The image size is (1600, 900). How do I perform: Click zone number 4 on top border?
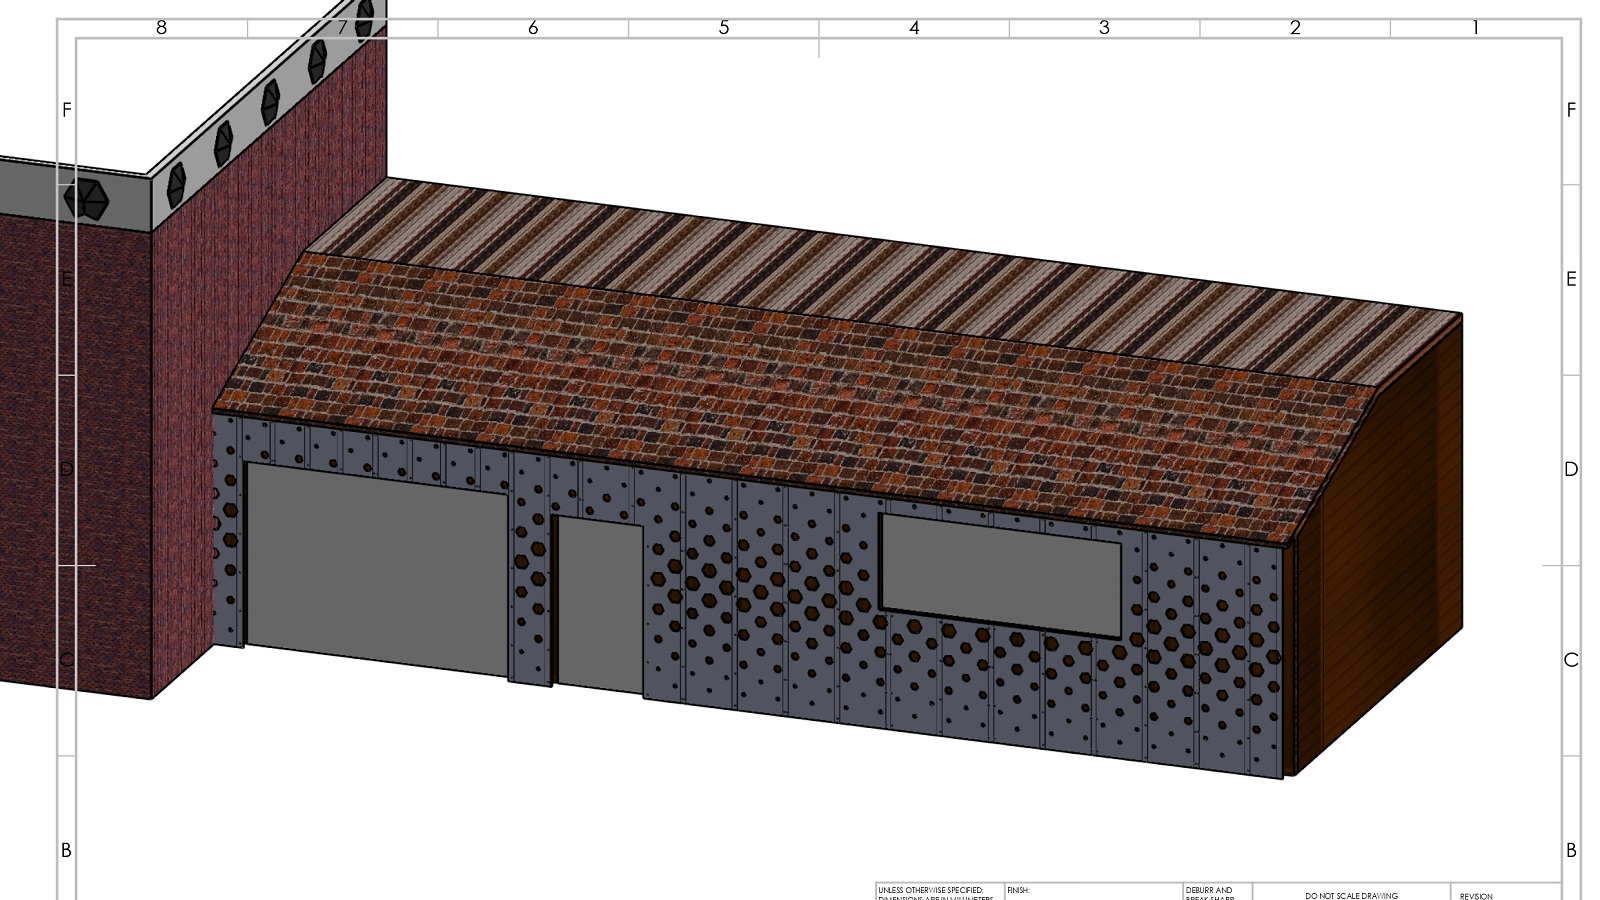point(914,28)
